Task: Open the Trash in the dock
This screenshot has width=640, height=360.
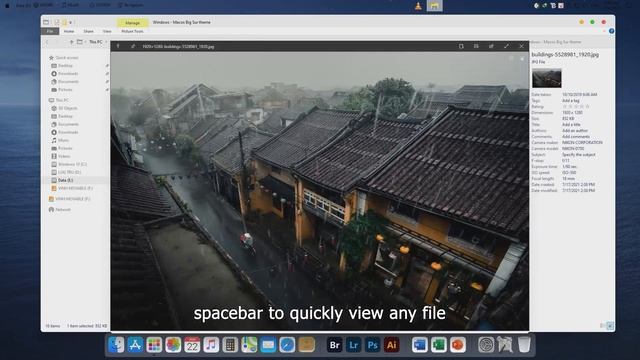Action: click(x=524, y=345)
